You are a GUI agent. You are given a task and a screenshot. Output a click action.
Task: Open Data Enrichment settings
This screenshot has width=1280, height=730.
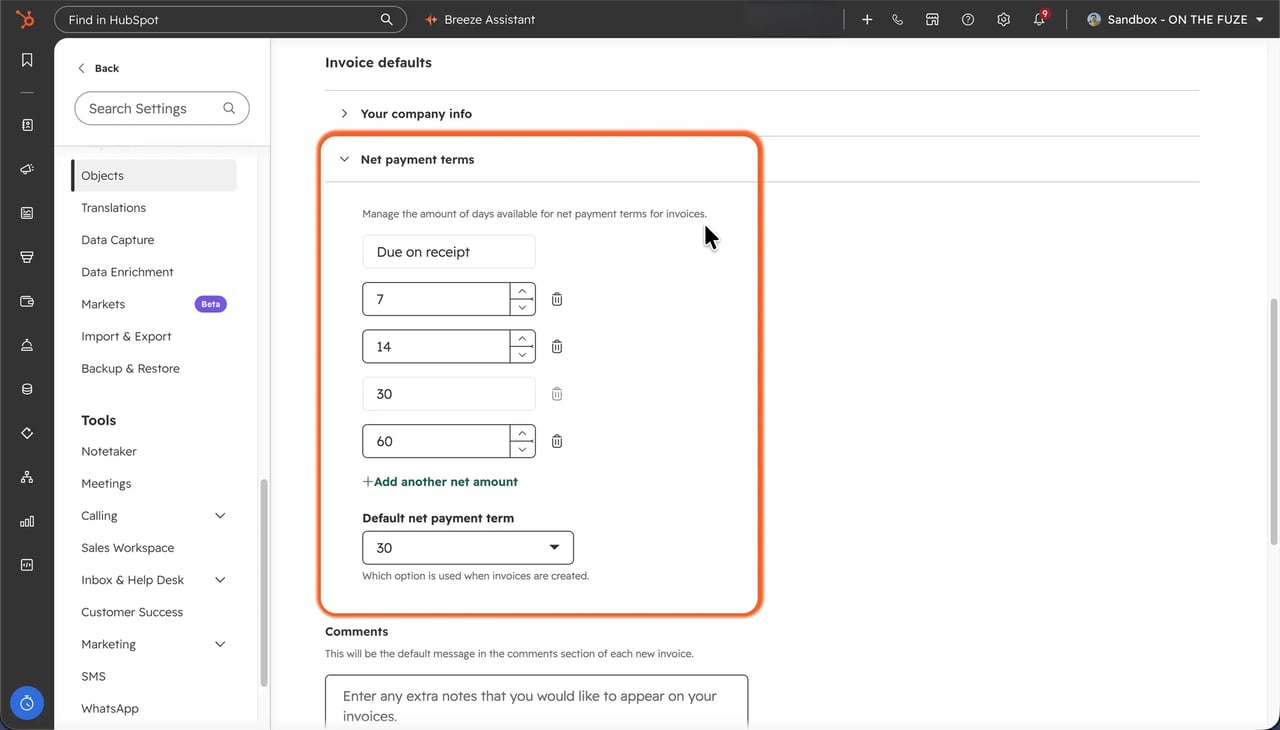(127, 272)
